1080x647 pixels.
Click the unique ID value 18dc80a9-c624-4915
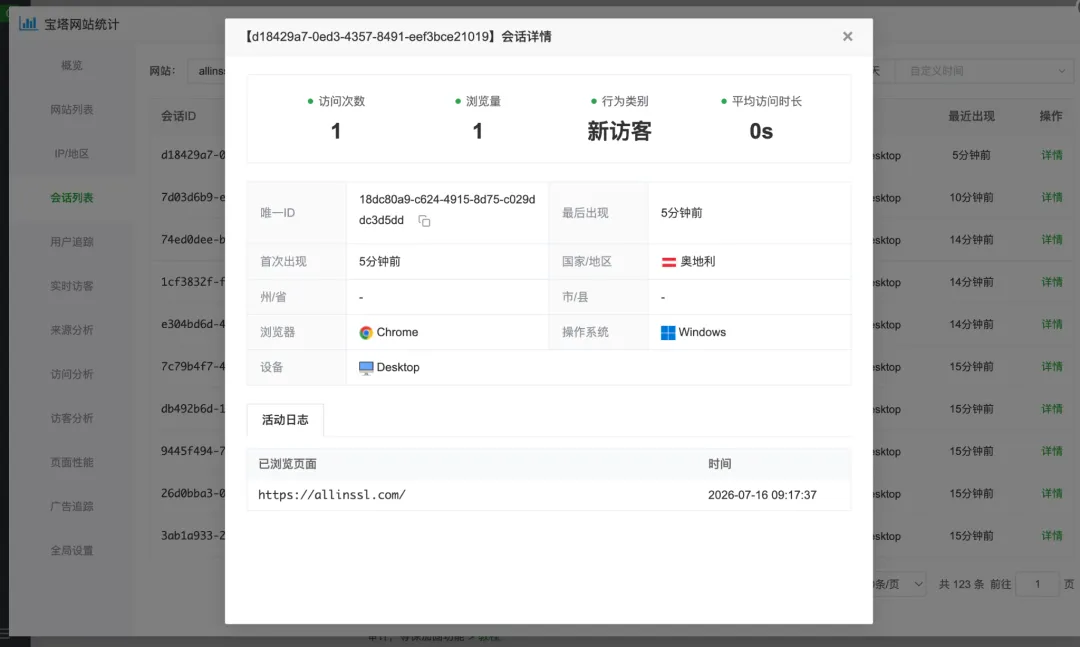pyautogui.click(x=447, y=209)
